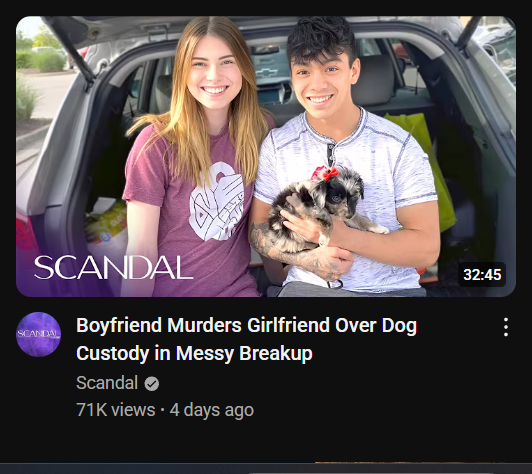Open video via 'Boyfriend Murders Girlfriend Over Dog' title
Image resolution: width=532 pixels, height=474 pixels.
click(246, 325)
